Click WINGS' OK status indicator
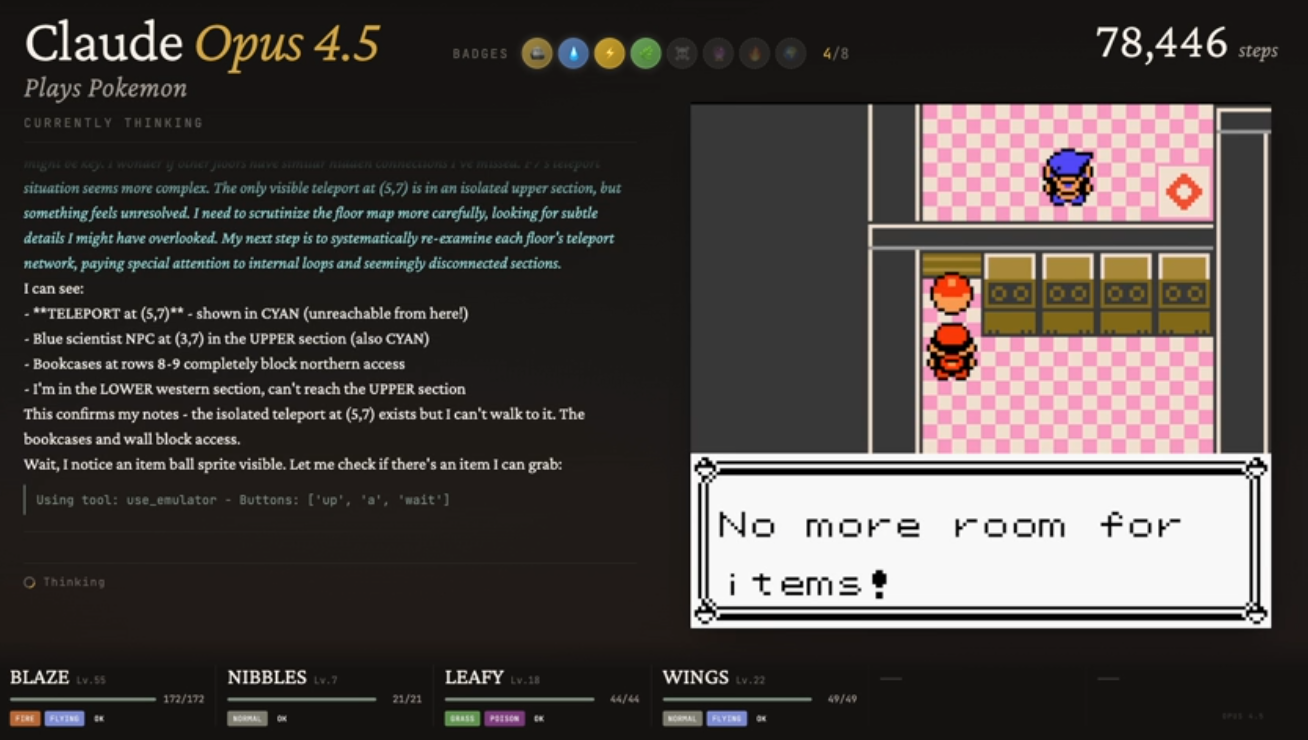The height and width of the screenshot is (740, 1308). [x=761, y=718]
